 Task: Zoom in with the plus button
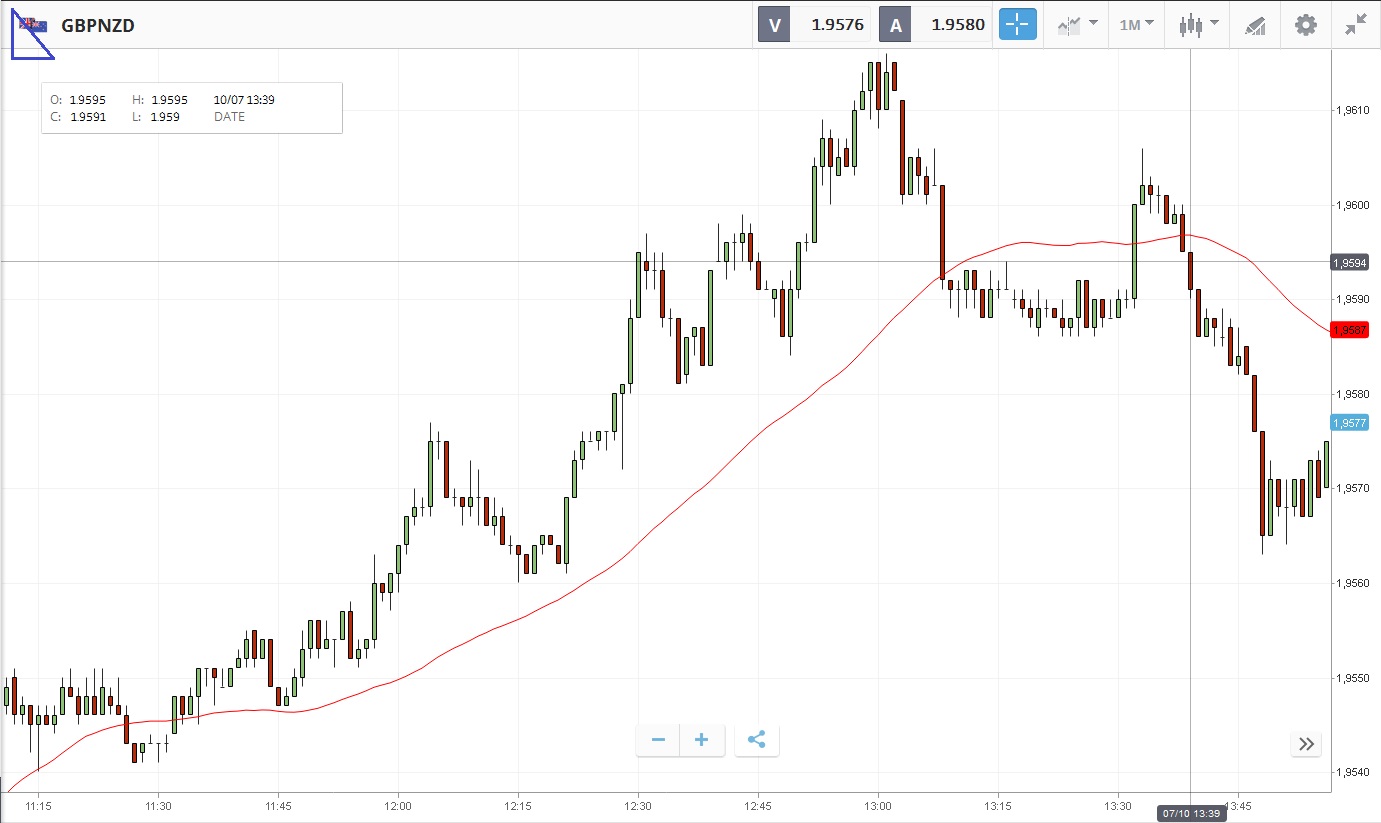click(x=702, y=740)
